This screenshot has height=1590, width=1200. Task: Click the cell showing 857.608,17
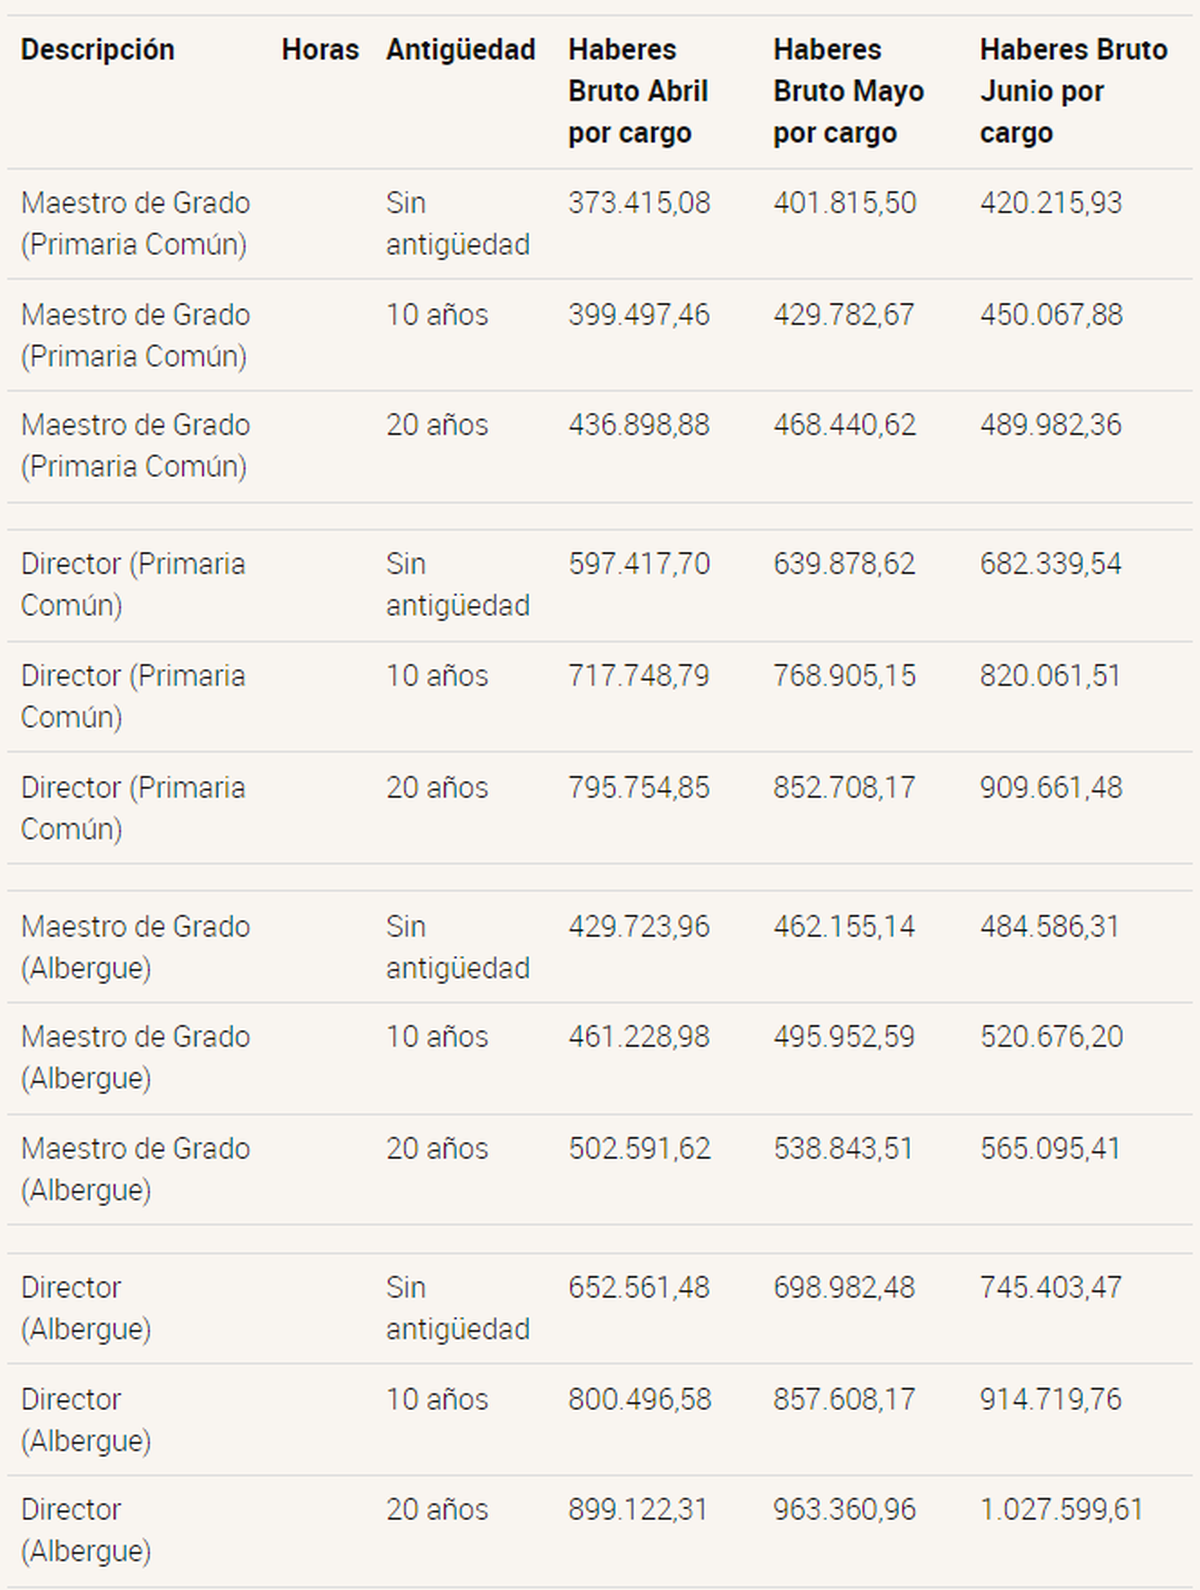tap(844, 1400)
